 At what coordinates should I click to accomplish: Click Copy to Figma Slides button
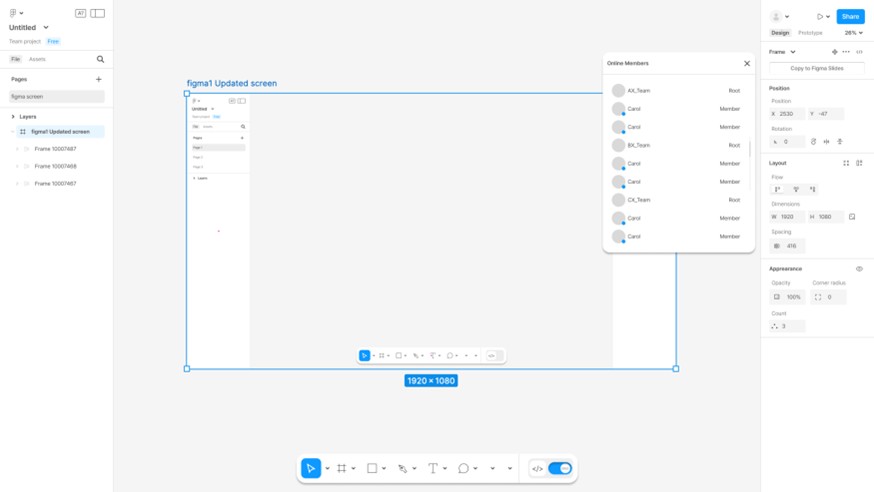point(817,68)
